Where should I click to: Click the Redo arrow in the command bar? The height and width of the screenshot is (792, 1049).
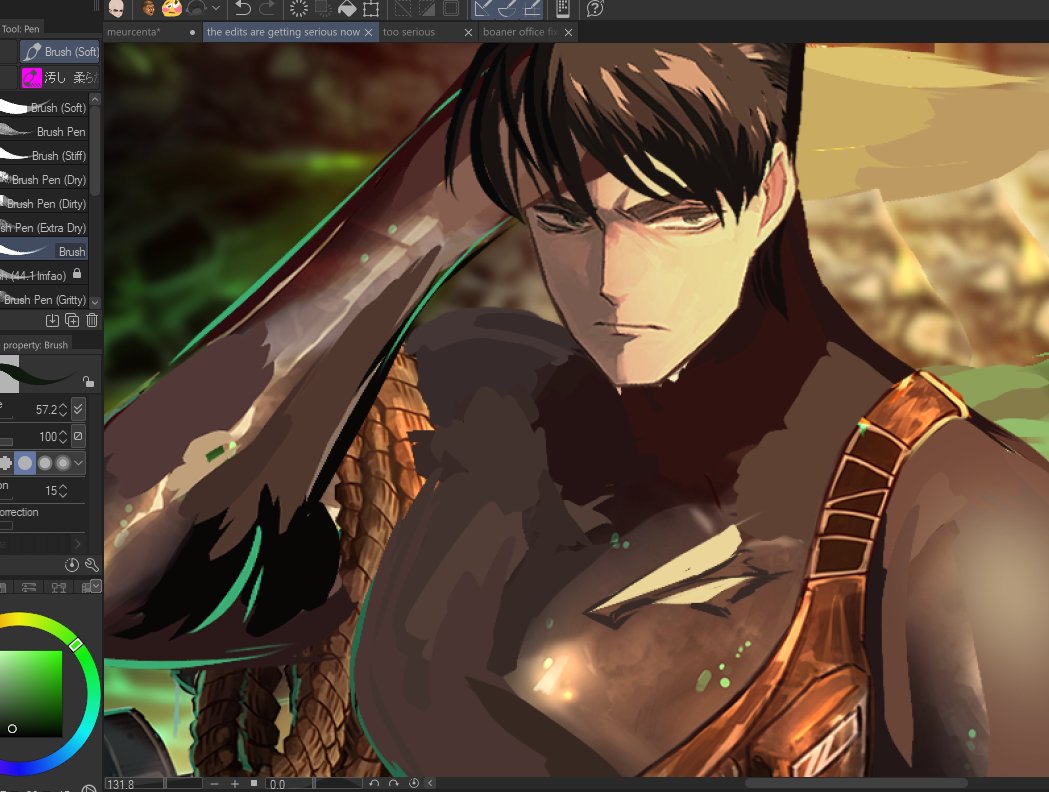click(267, 8)
